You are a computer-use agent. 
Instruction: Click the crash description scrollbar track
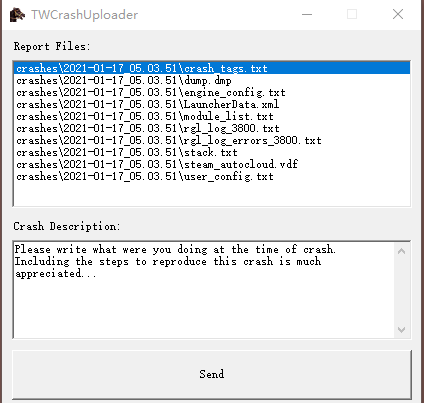402,290
